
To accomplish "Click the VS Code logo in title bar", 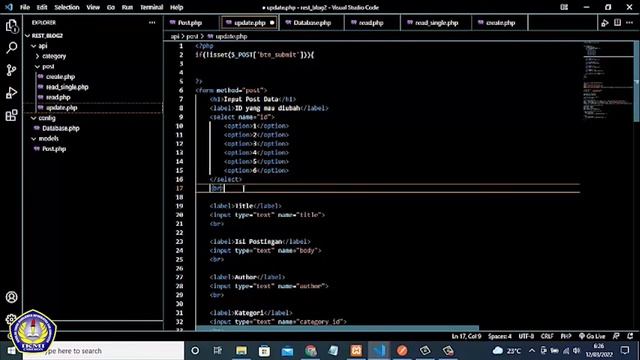I will 9,7.
